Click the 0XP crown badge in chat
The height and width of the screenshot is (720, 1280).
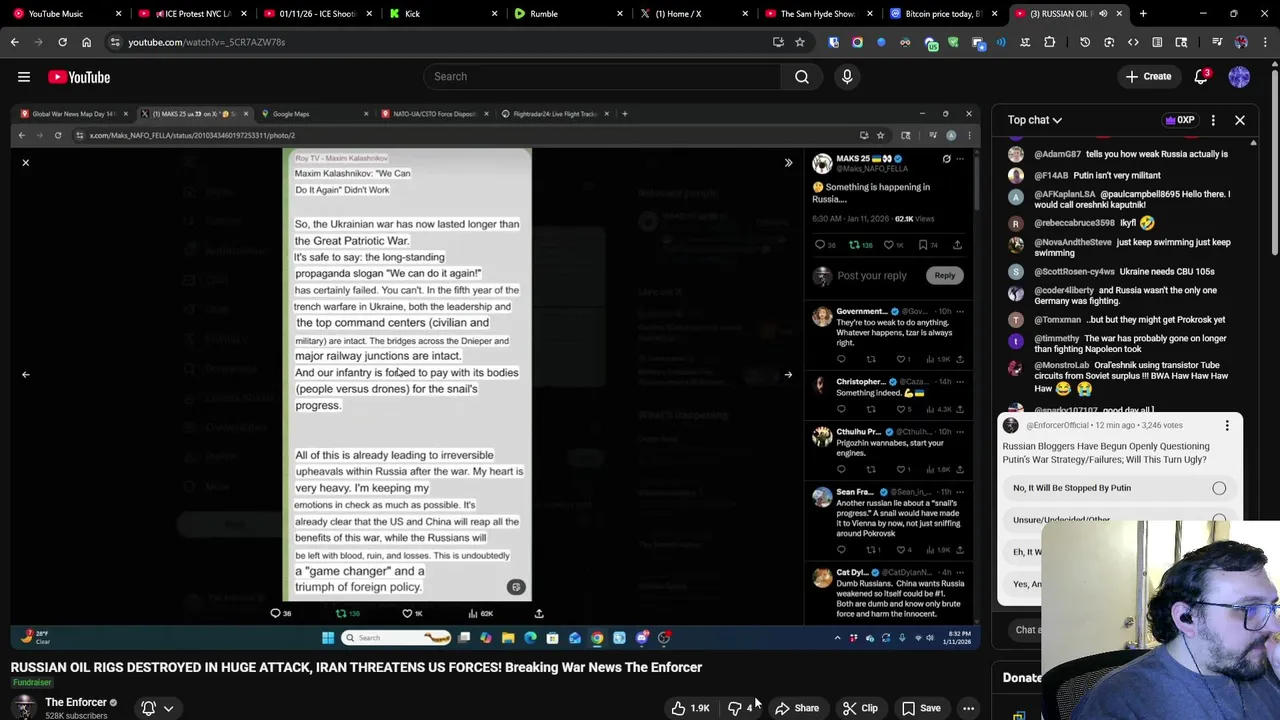(x=1180, y=120)
